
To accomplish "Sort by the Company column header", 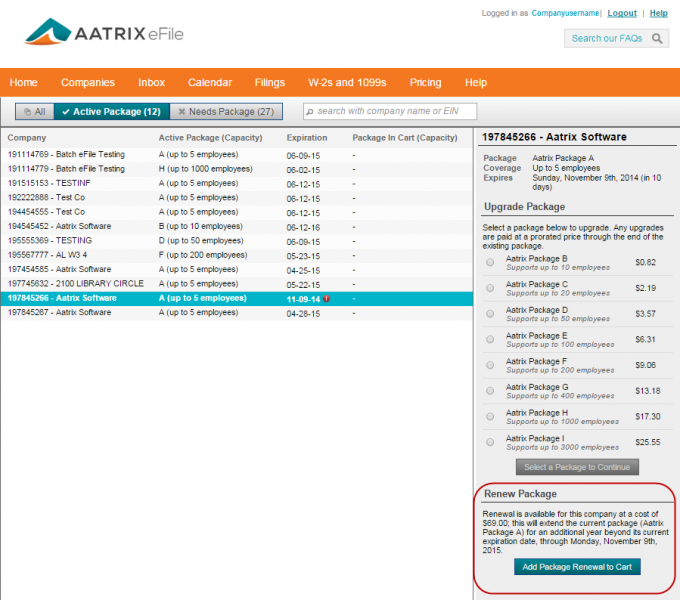I will click(26, 138).
